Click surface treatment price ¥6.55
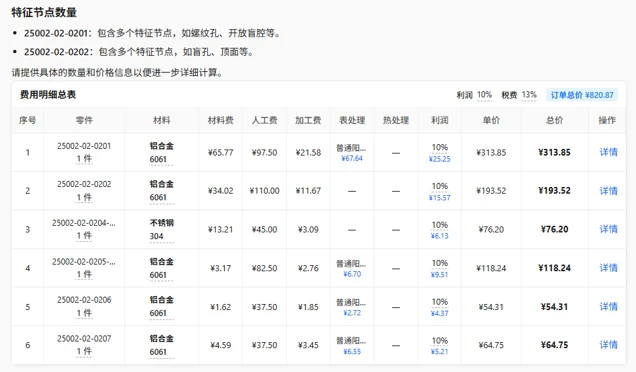 (352, 352)
